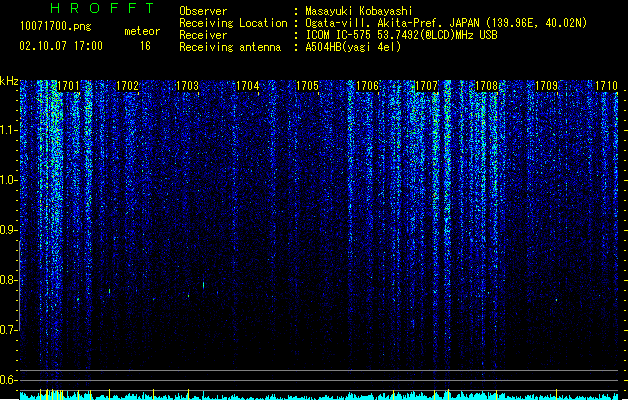Click the 1701 time marker
629x400 pixels.
click(x=68, y=86)
